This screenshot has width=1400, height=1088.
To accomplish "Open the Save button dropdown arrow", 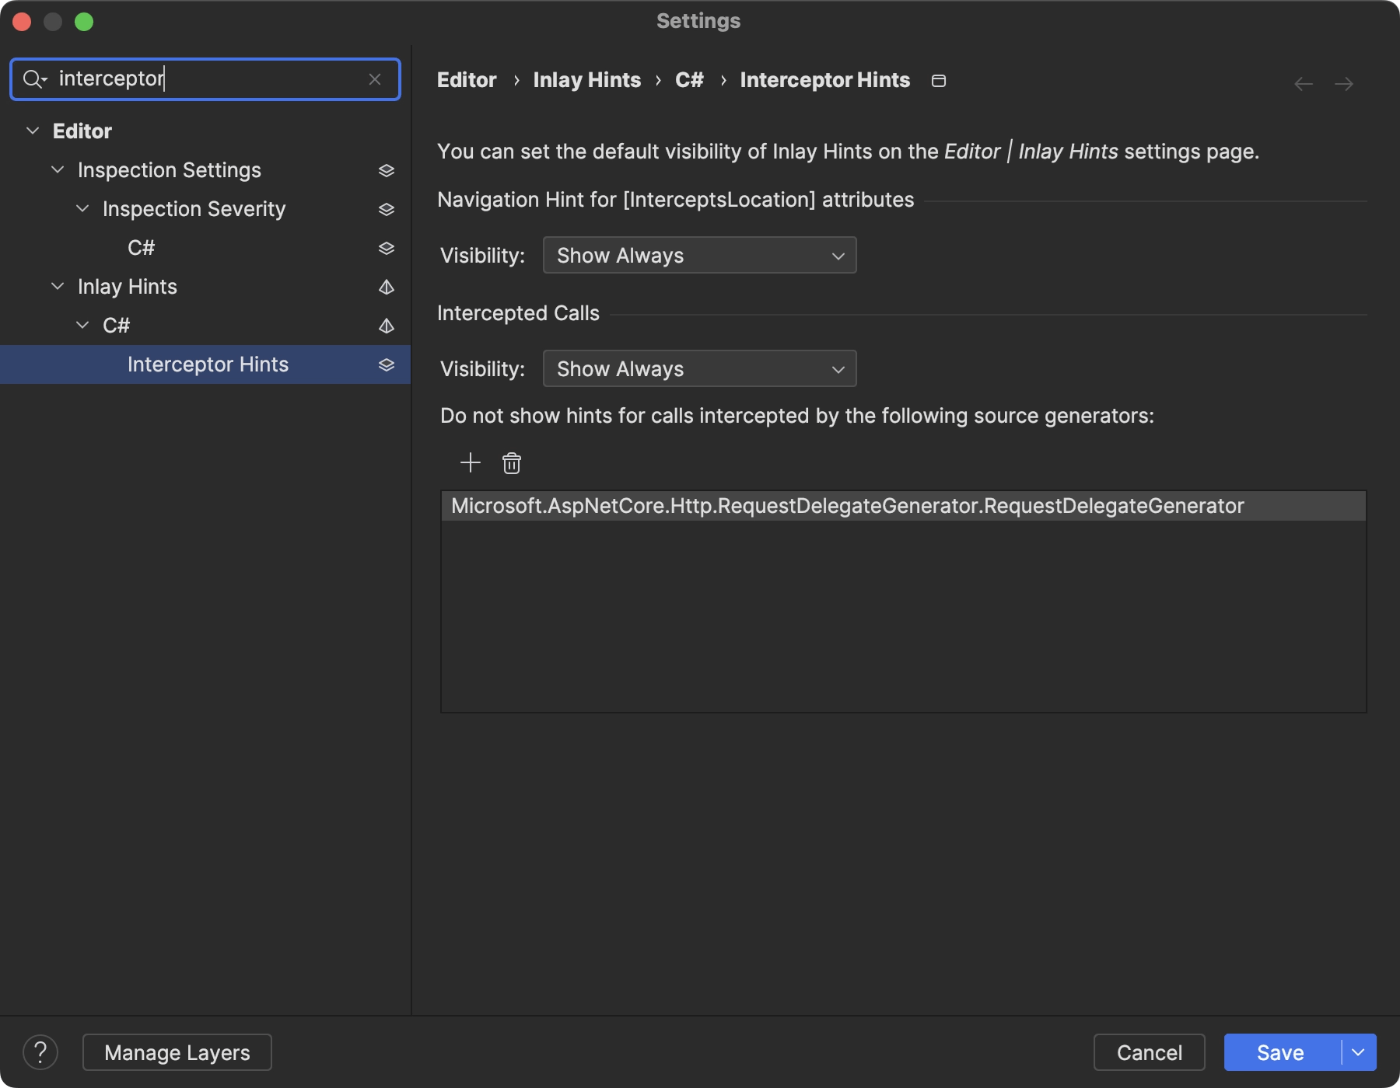I will [1358, 1052].
